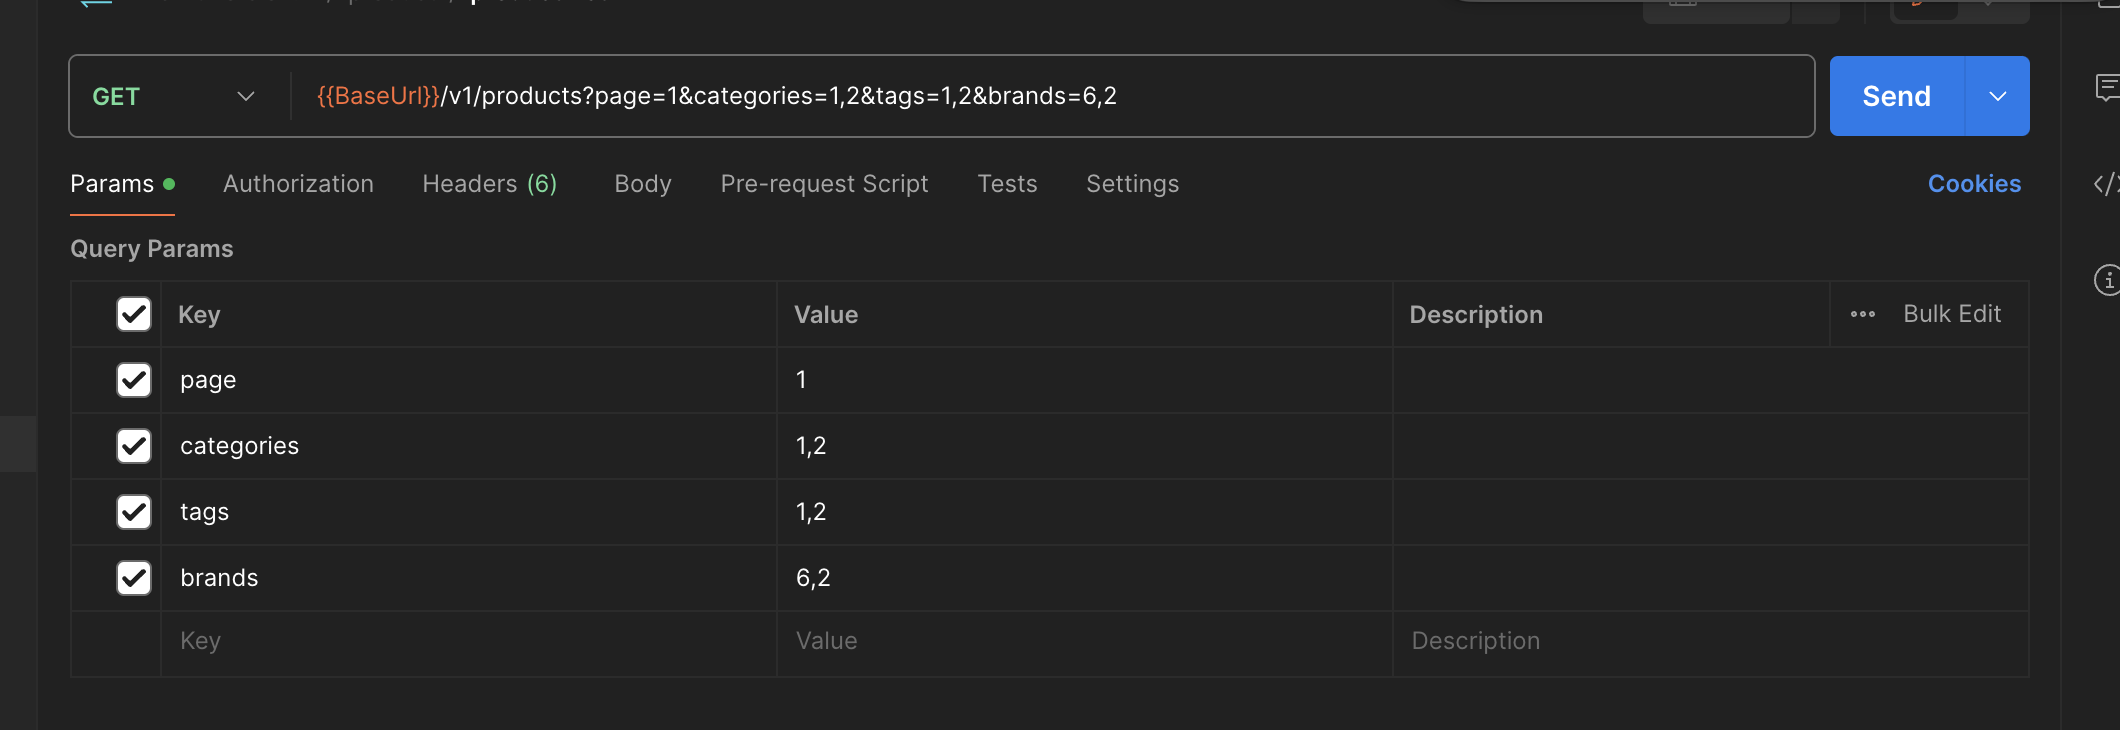2120x730 pixels.
Task: Toggle the select-all checkbox in Key header
Action: [134, 314]
